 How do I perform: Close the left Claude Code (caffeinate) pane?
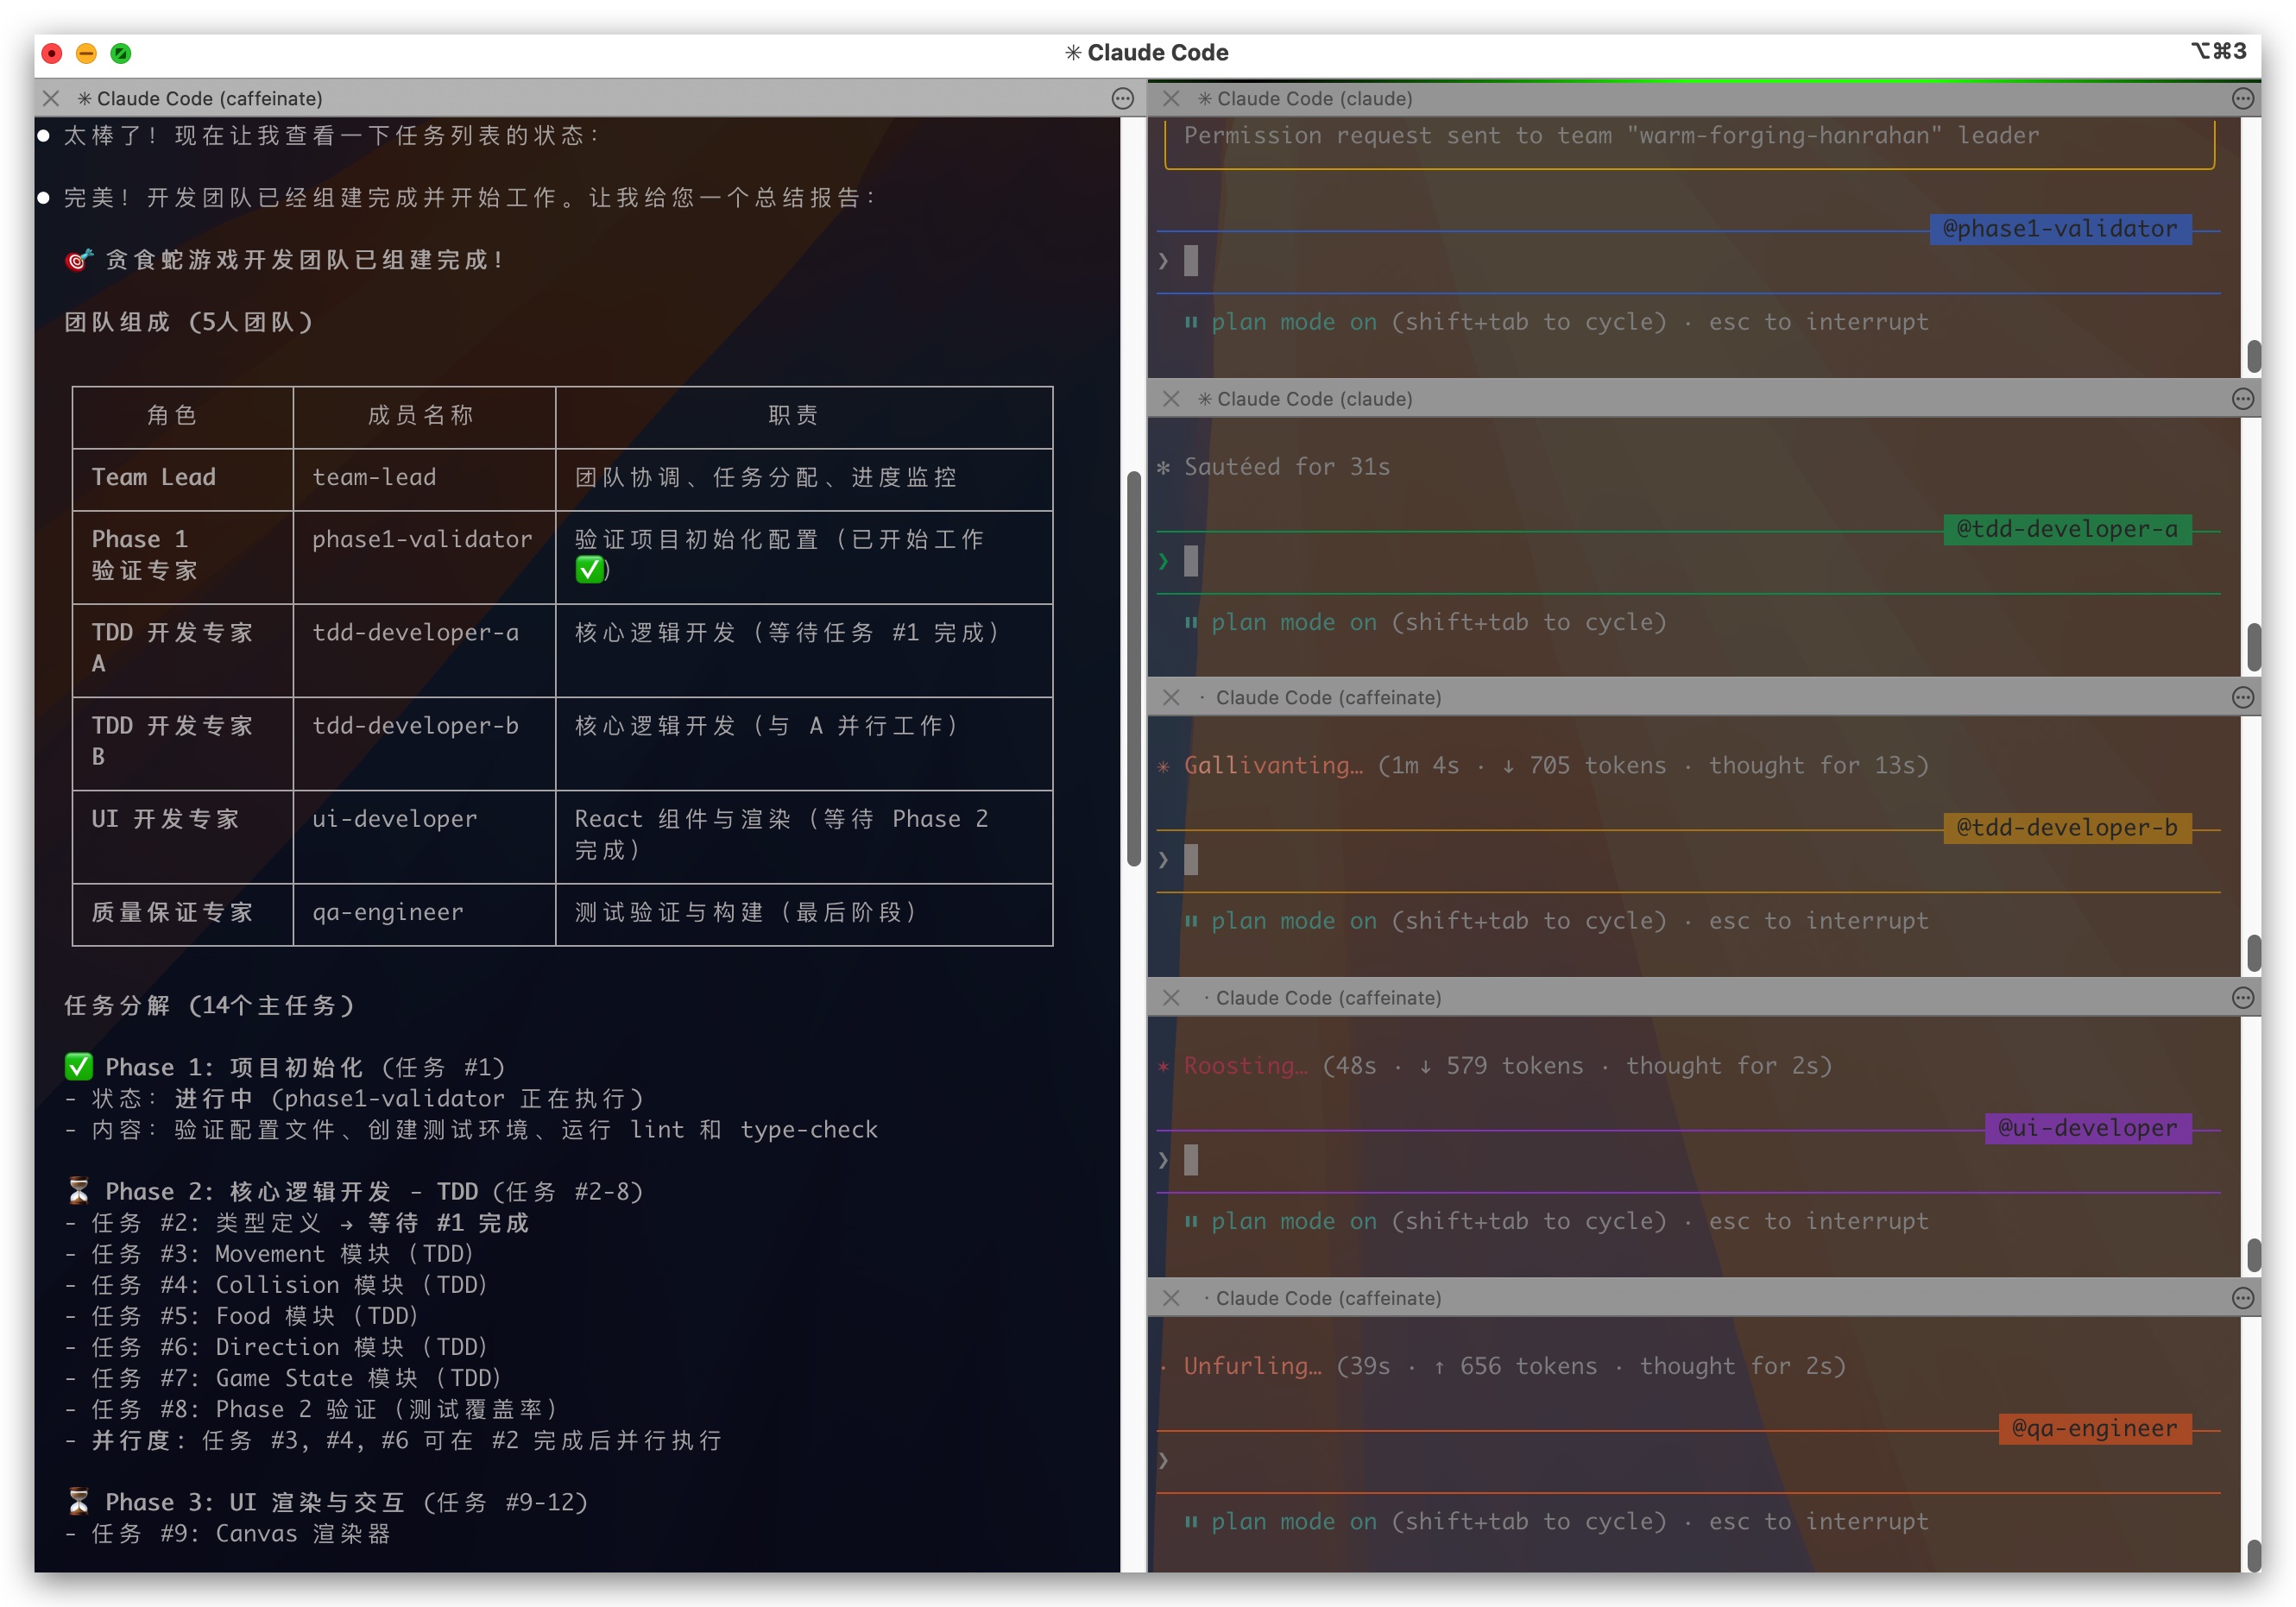pos(51,98)
